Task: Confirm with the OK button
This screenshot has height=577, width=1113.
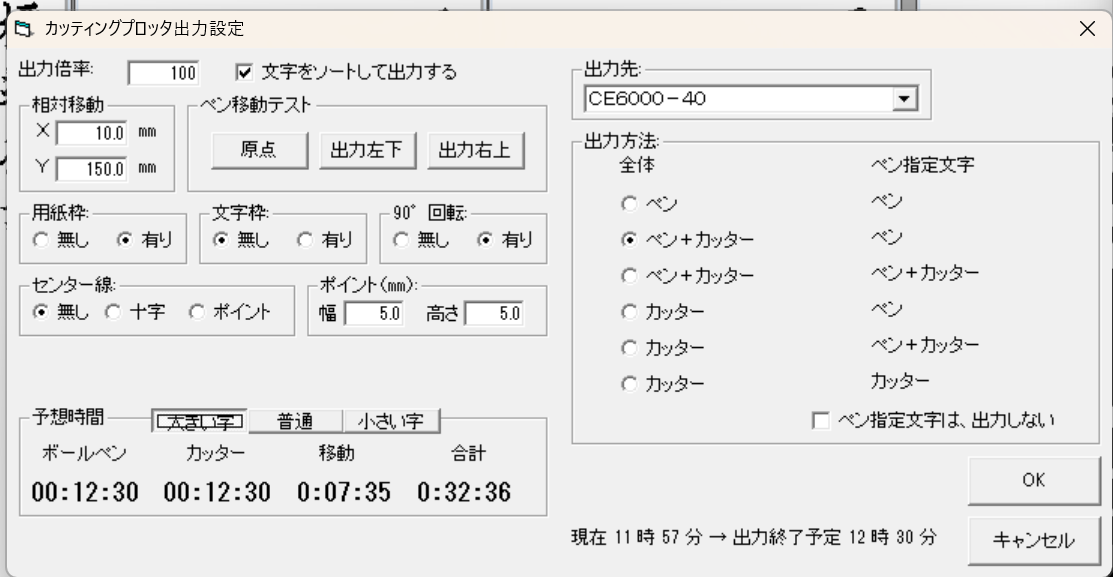Action: (1034, 480)
